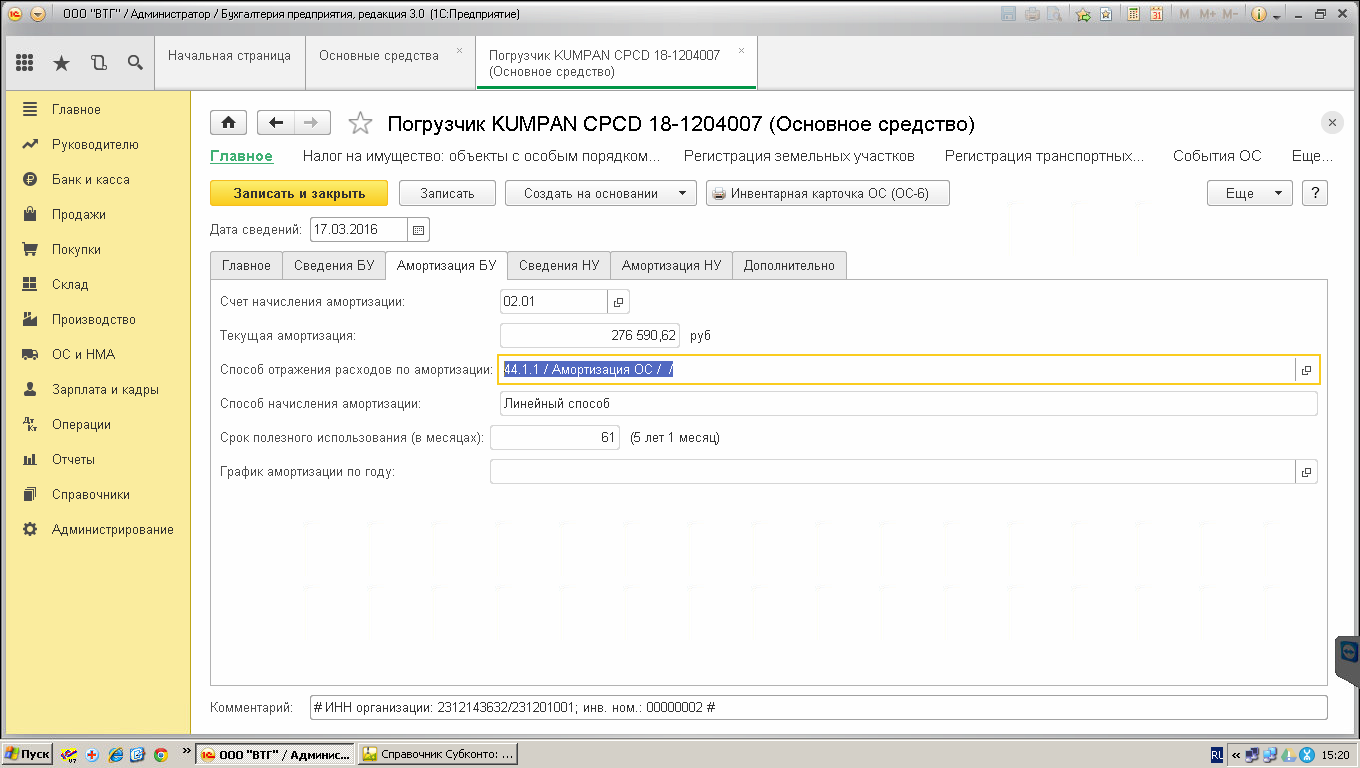Open the Internet Explorer quick launch icon
Viewport: 1360px width, 768px height.
tap(116, 754)
